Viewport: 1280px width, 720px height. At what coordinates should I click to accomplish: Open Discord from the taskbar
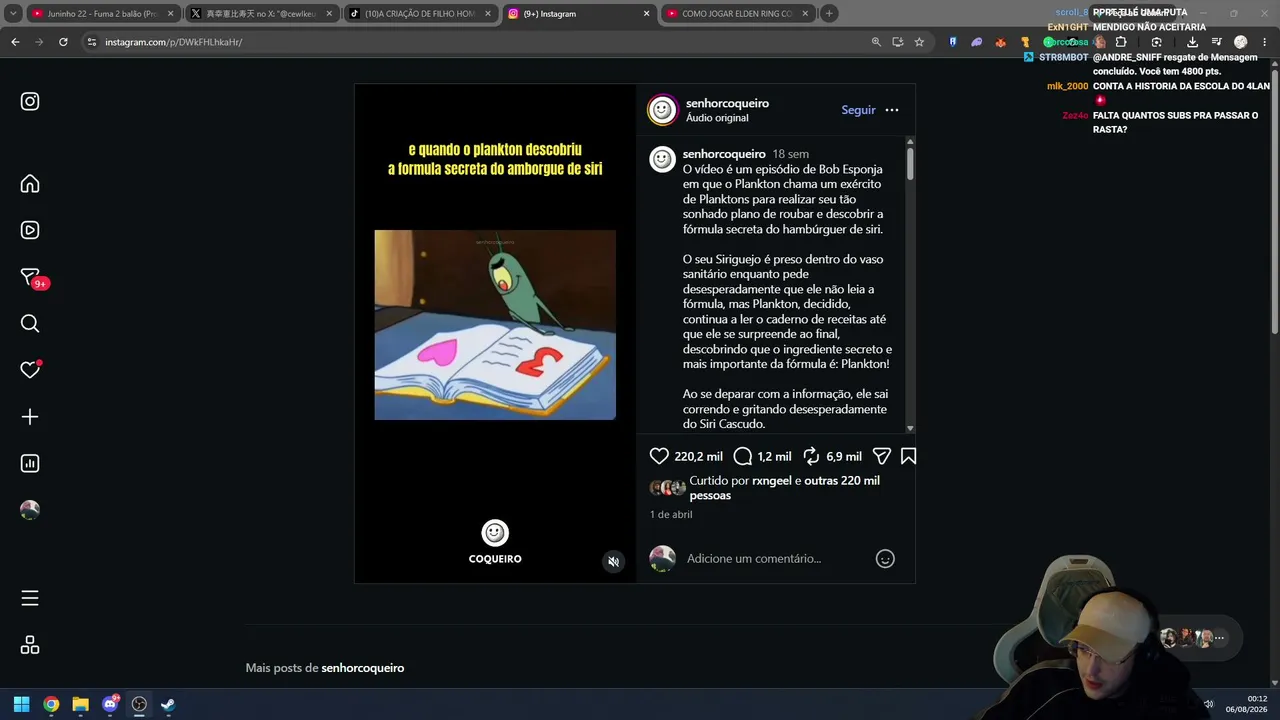click(x=110, y=704)
